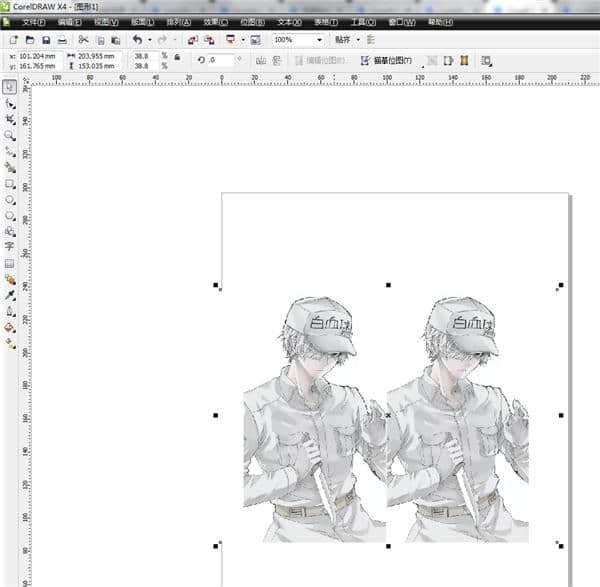Screen dimensions: 600x587
Task: Choose the Crop tool in the toolbox
Action: pos(10,118)
